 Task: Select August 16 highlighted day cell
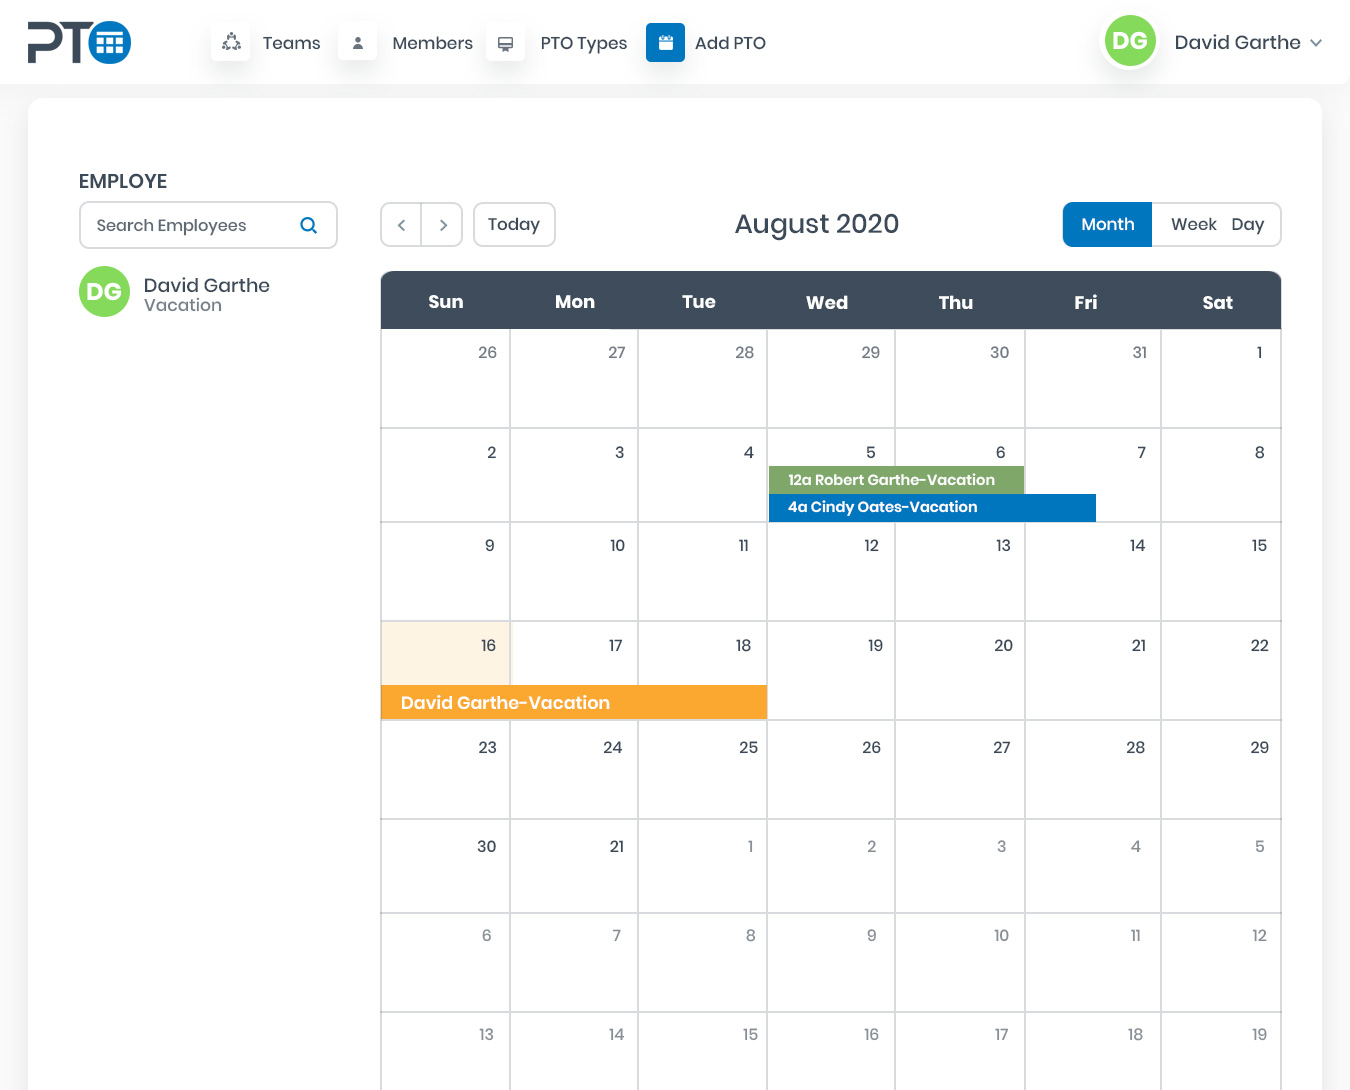446,653
